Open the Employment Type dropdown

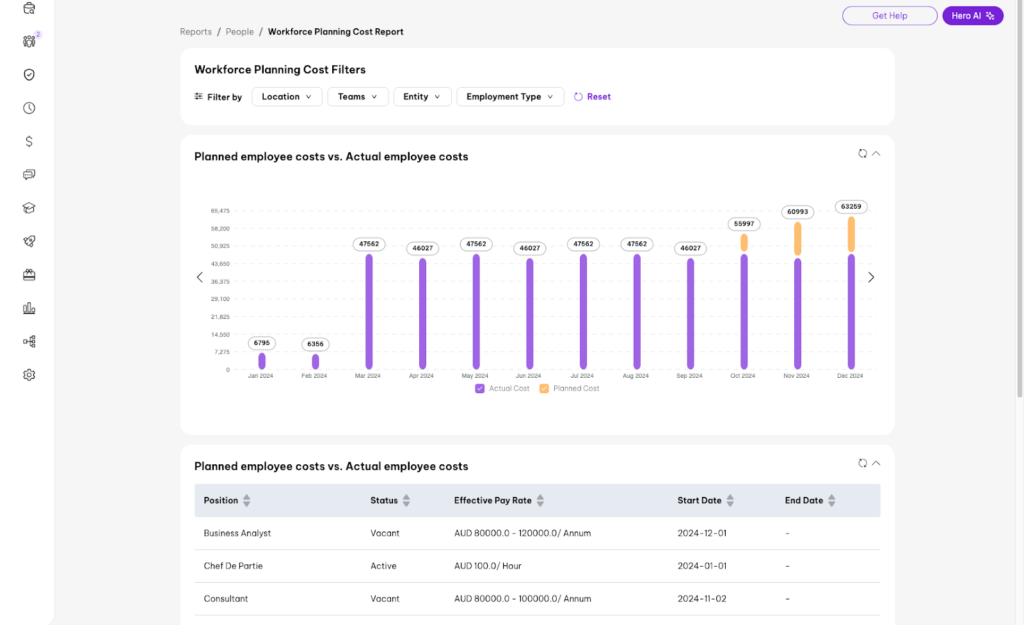[510, 96]
